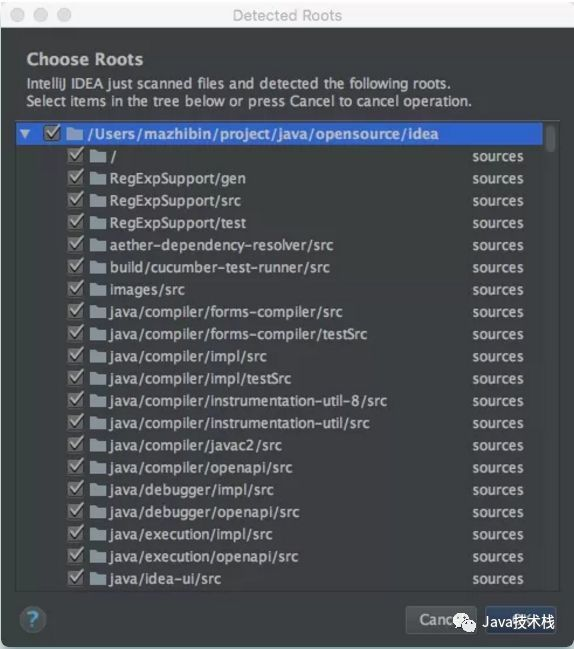Toggle java/compiler/instrumentation-util-8/src checkbox

point(76,400)
